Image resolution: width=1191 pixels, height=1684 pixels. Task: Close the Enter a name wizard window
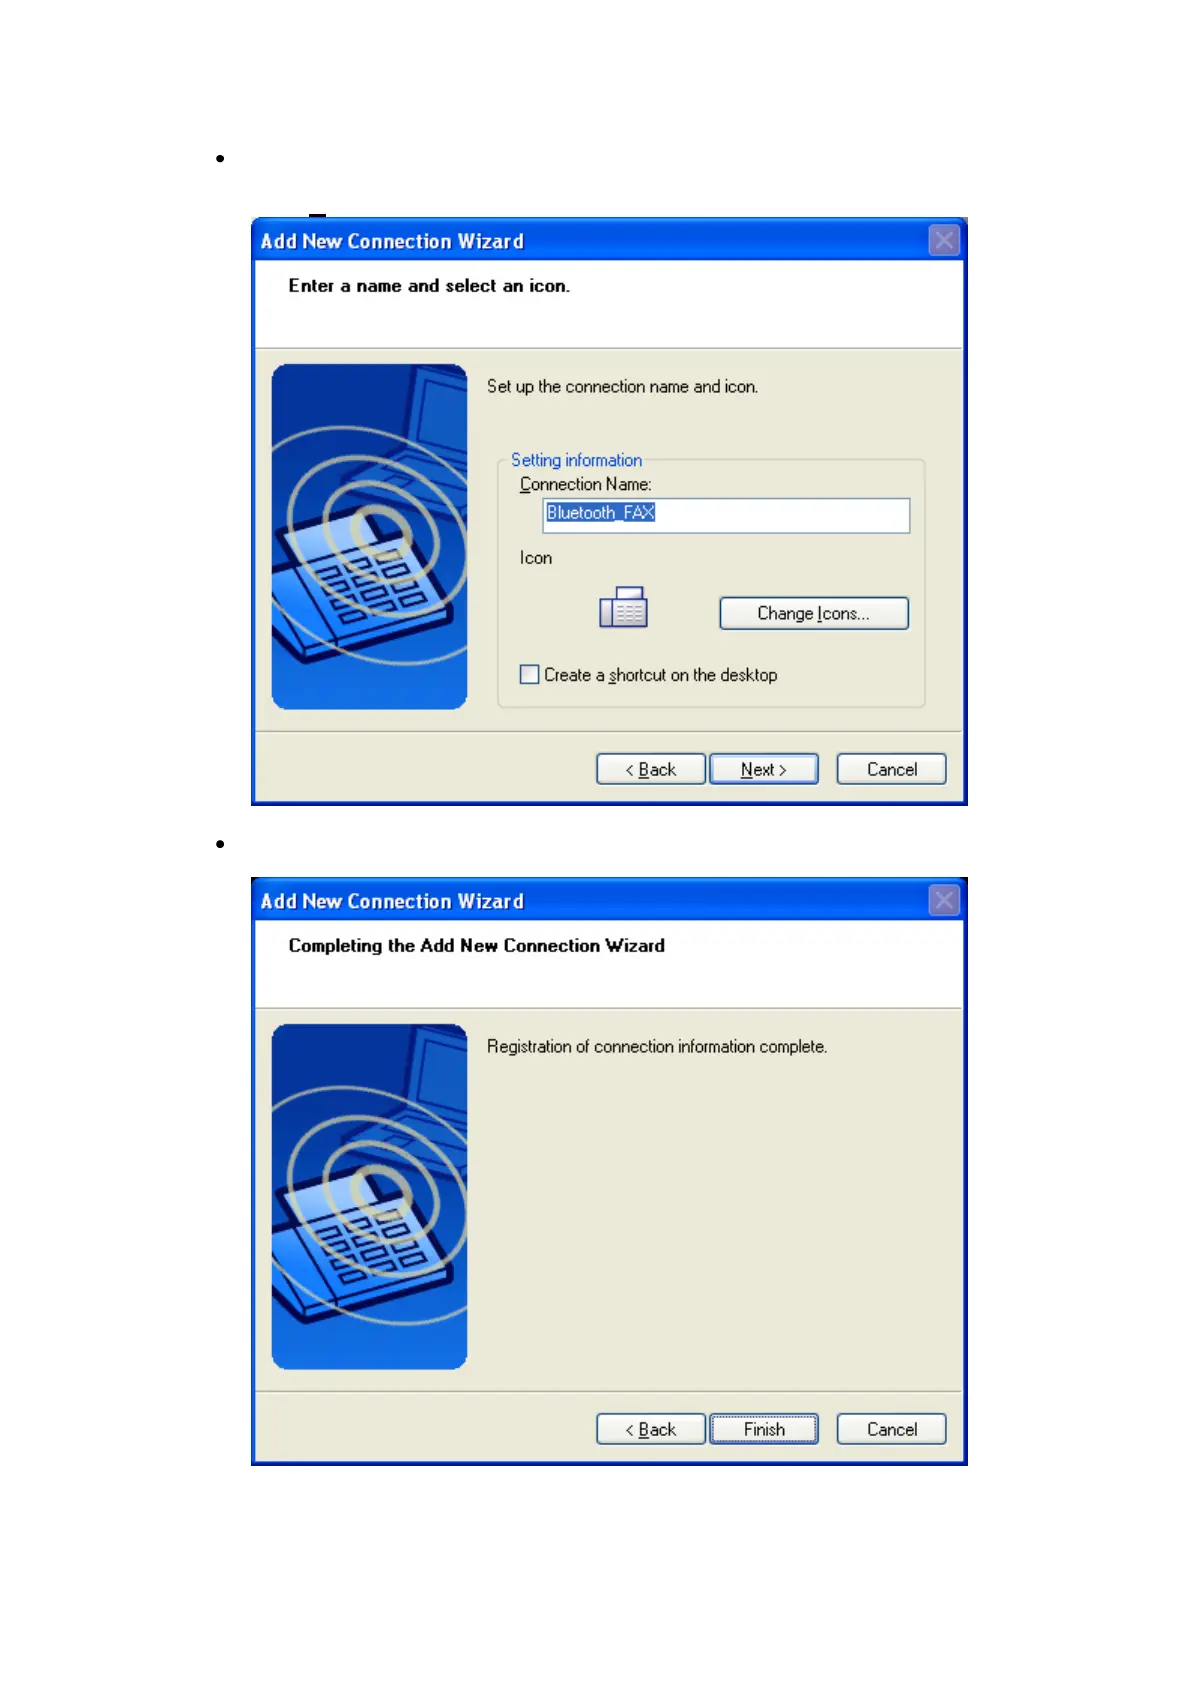coord(943,240)
